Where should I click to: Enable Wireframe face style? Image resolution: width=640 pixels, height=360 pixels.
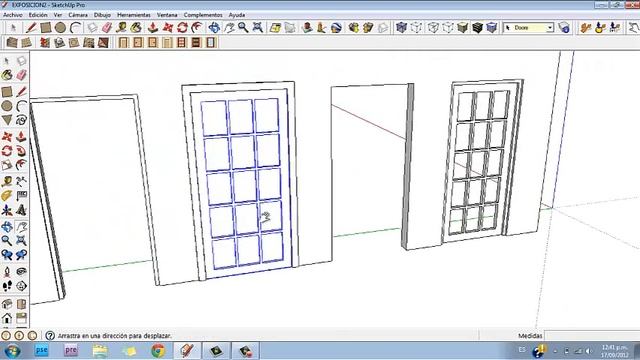(x=433, y=28)
